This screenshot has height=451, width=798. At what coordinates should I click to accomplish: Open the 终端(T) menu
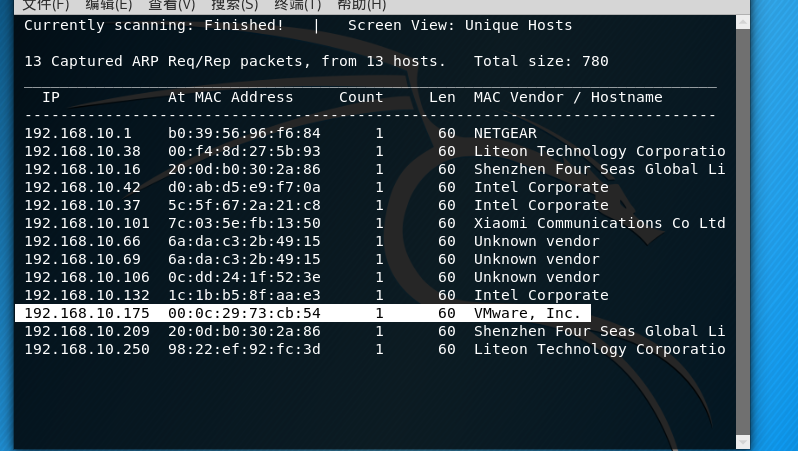click(298, 5)
